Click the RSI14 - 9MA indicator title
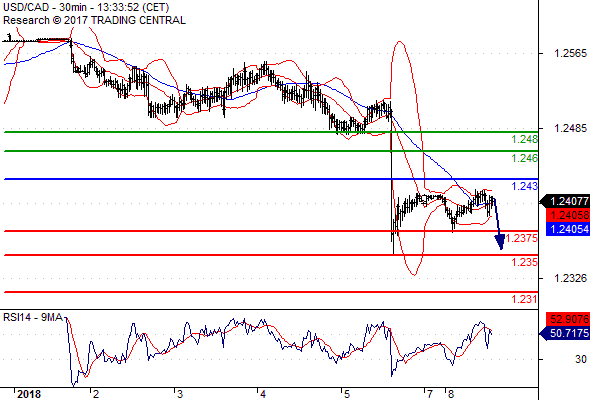590x400 pixels. coord(33,318)
